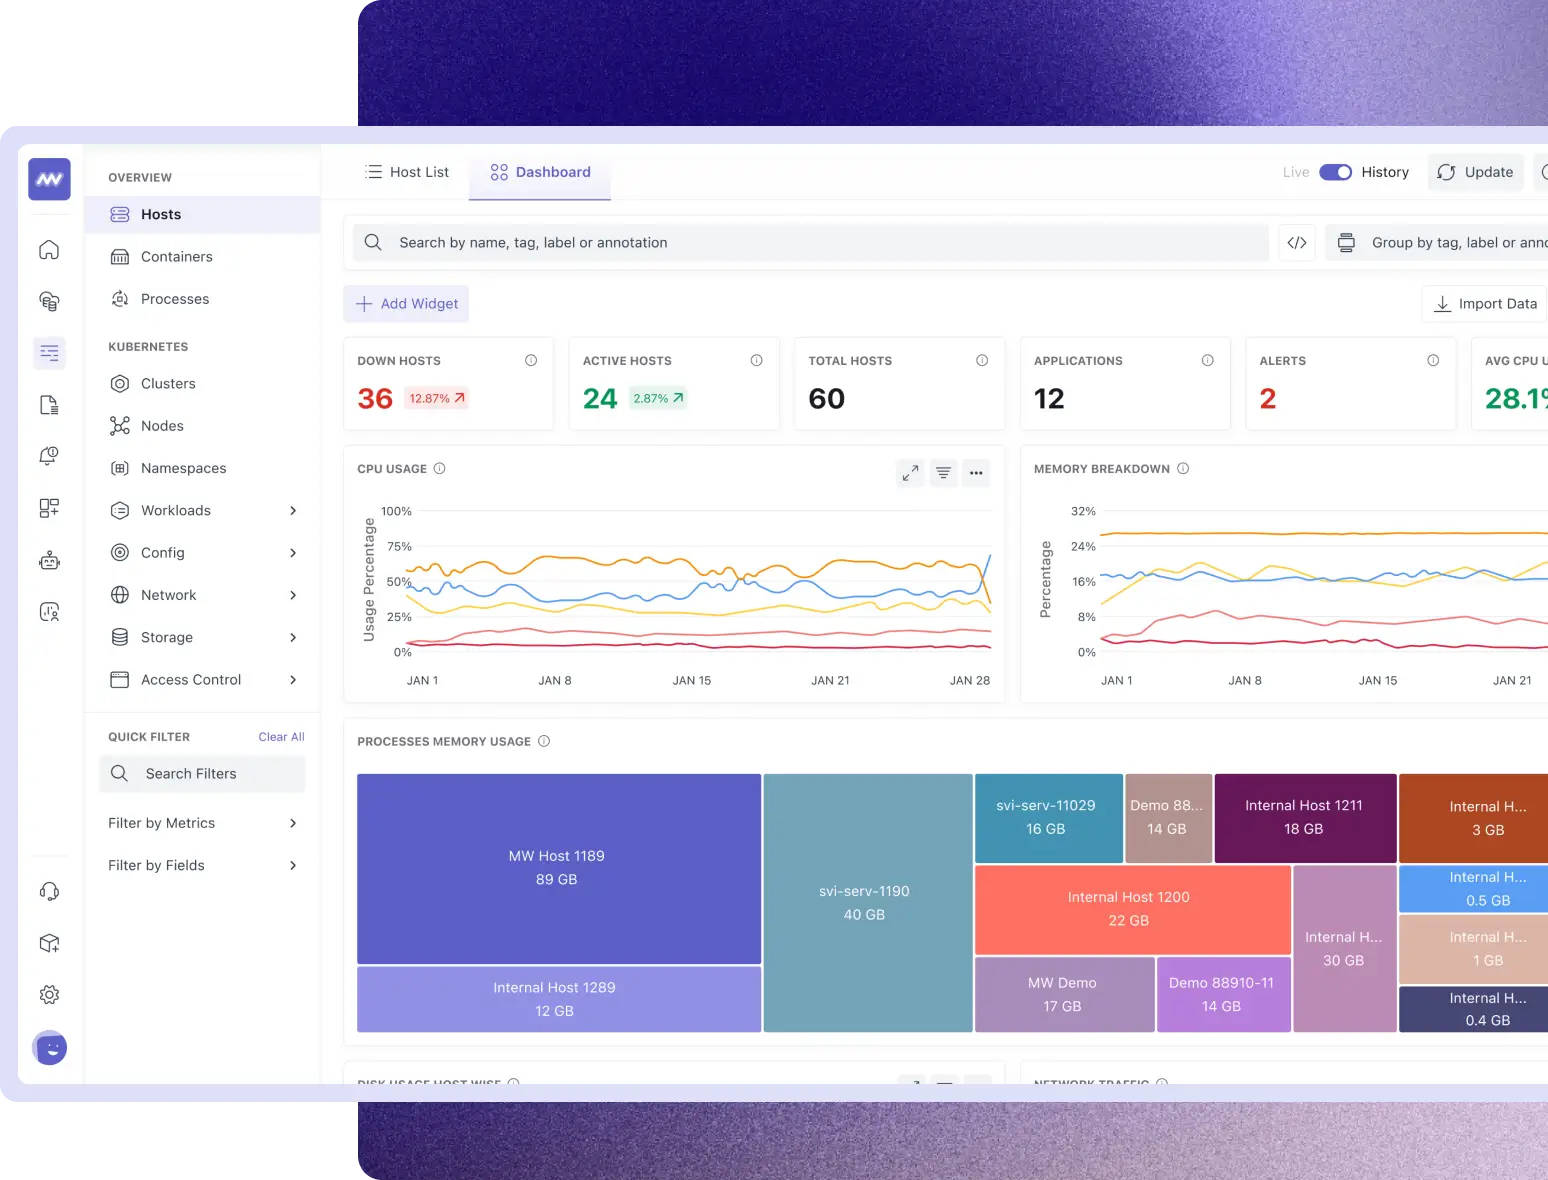Click the home icon in left rail
The width and height of the screenshot is (1548, 1180).
click(49, 250)
